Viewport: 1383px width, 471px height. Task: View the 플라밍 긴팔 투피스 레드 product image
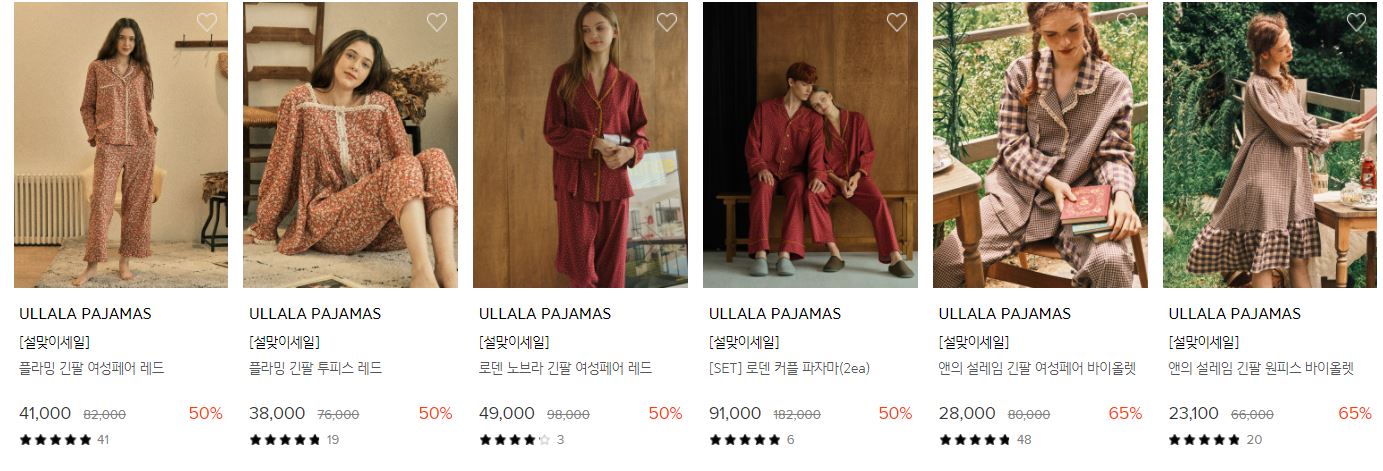pos(351,145)
